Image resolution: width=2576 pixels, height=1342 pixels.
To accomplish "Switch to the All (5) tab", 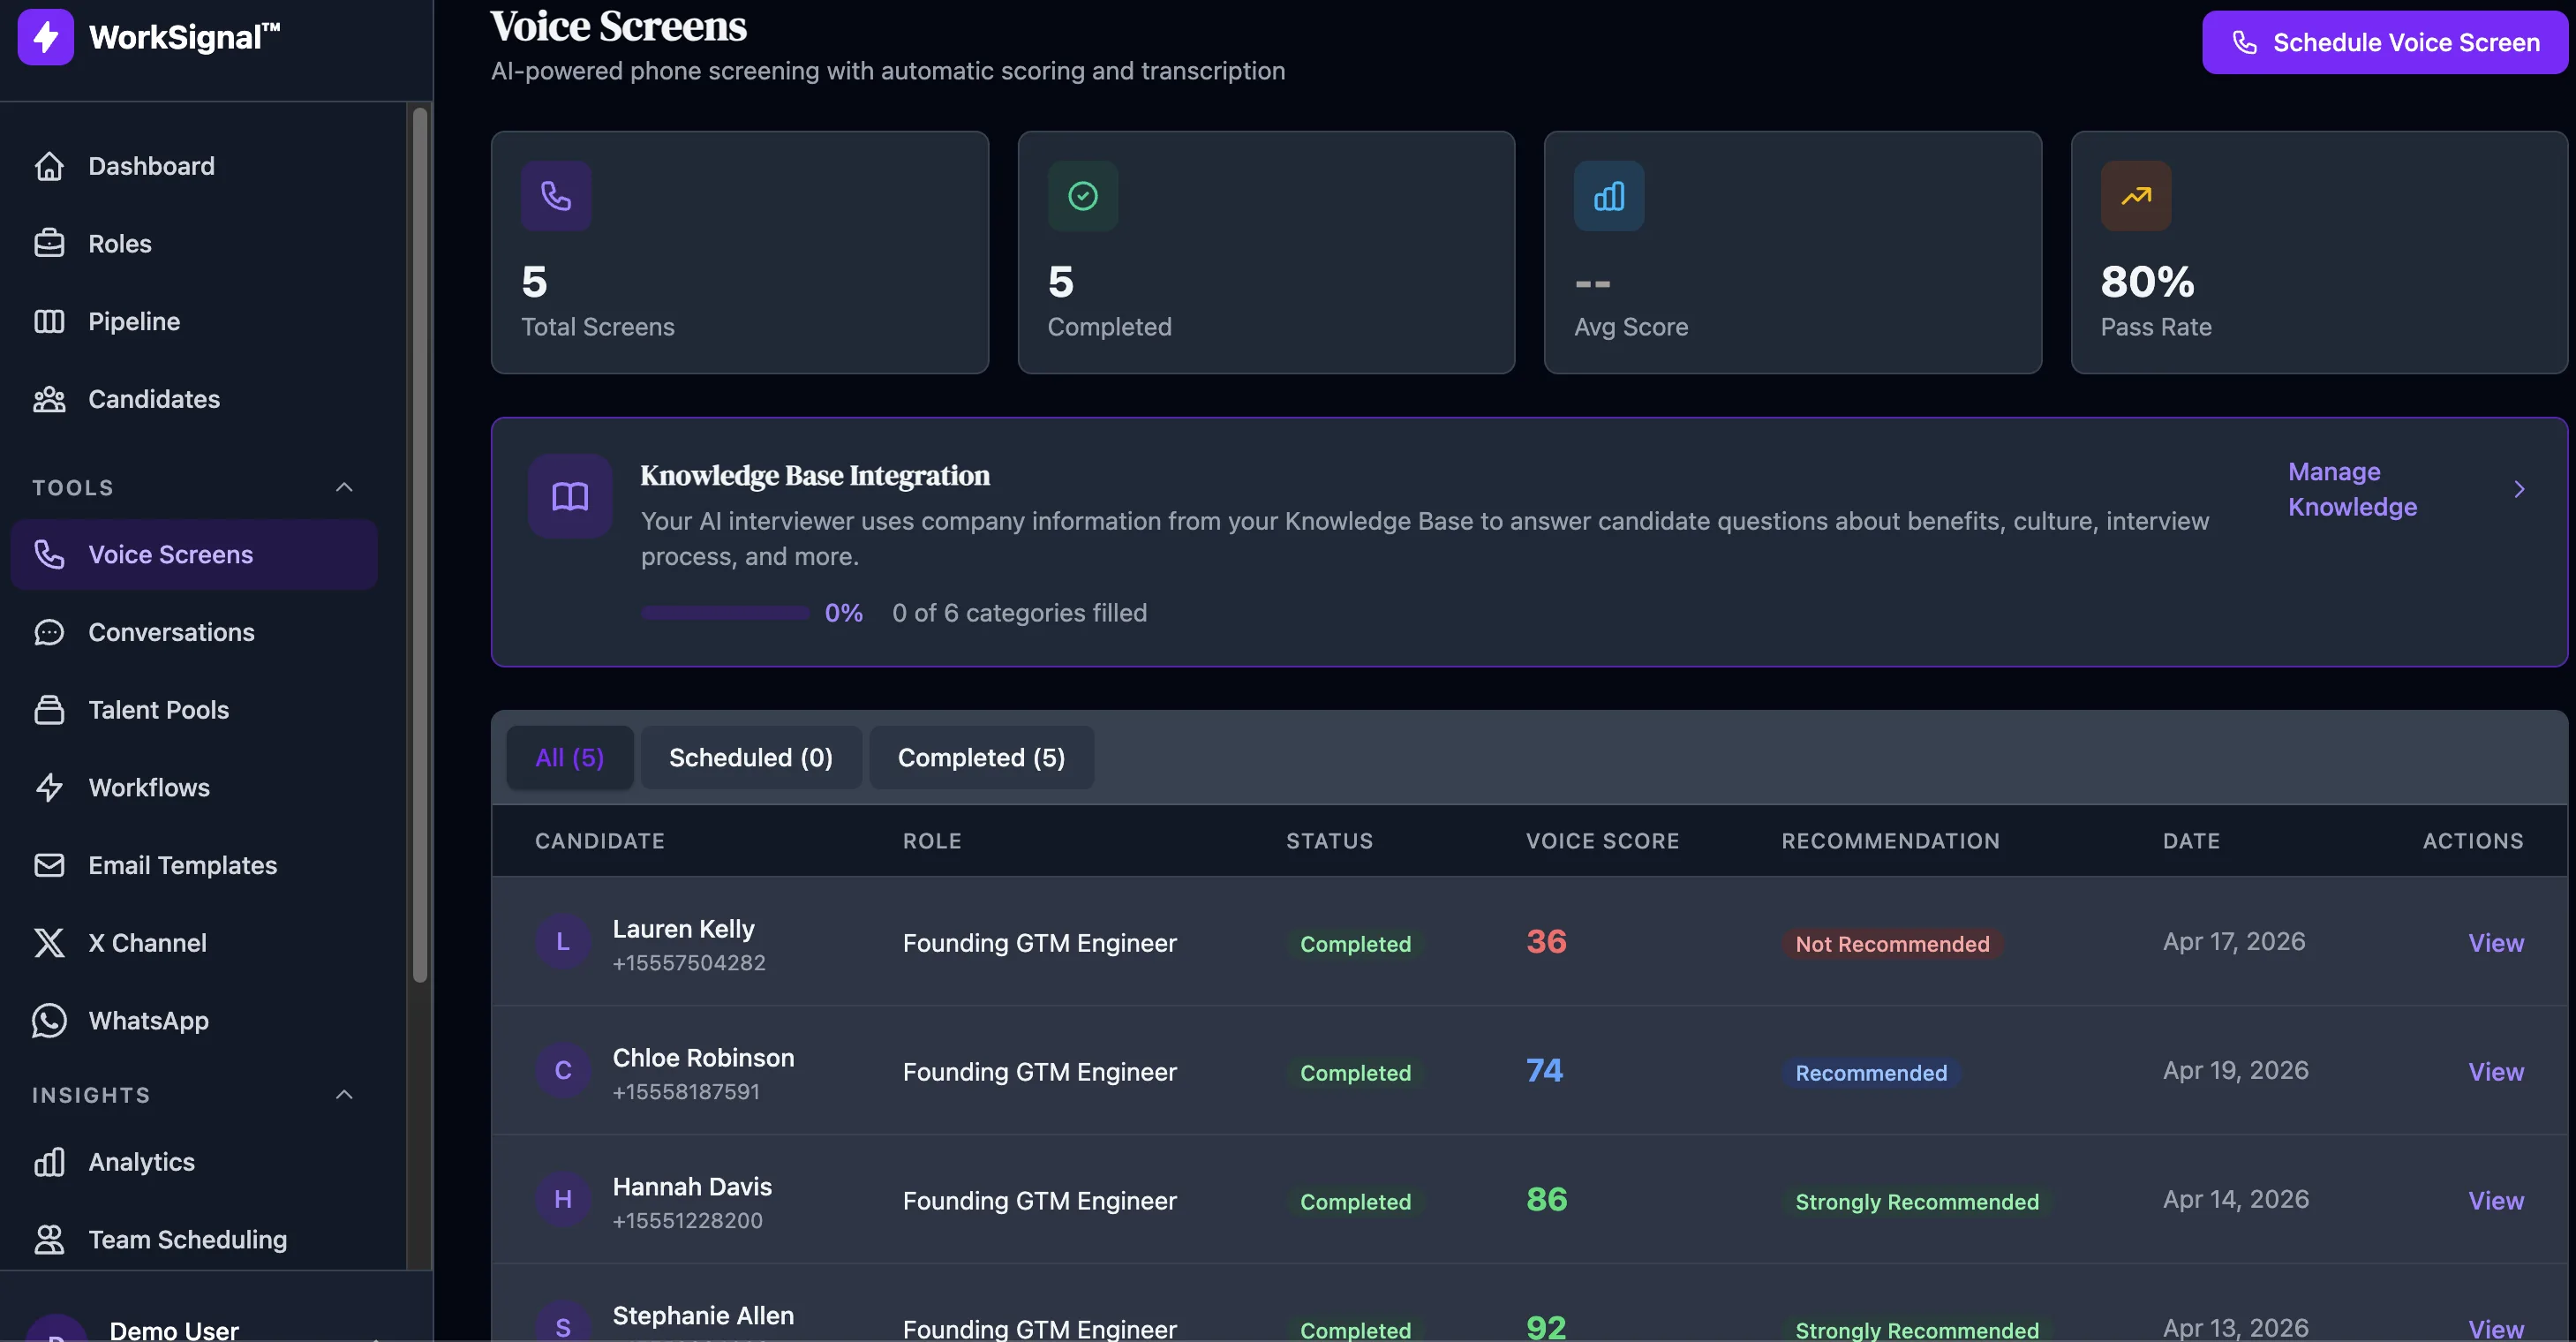I will click(x=569, y=757).
